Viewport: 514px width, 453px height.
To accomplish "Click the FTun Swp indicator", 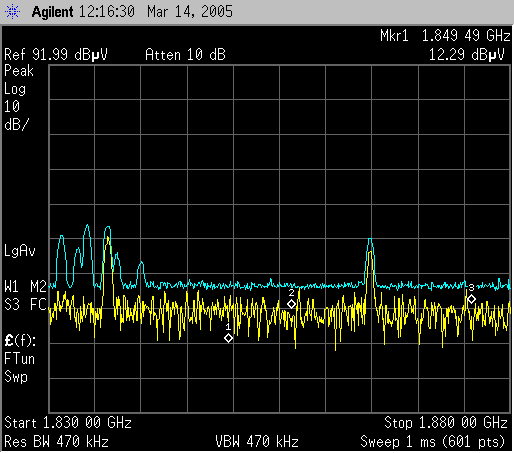I will [x=19, y=368].
